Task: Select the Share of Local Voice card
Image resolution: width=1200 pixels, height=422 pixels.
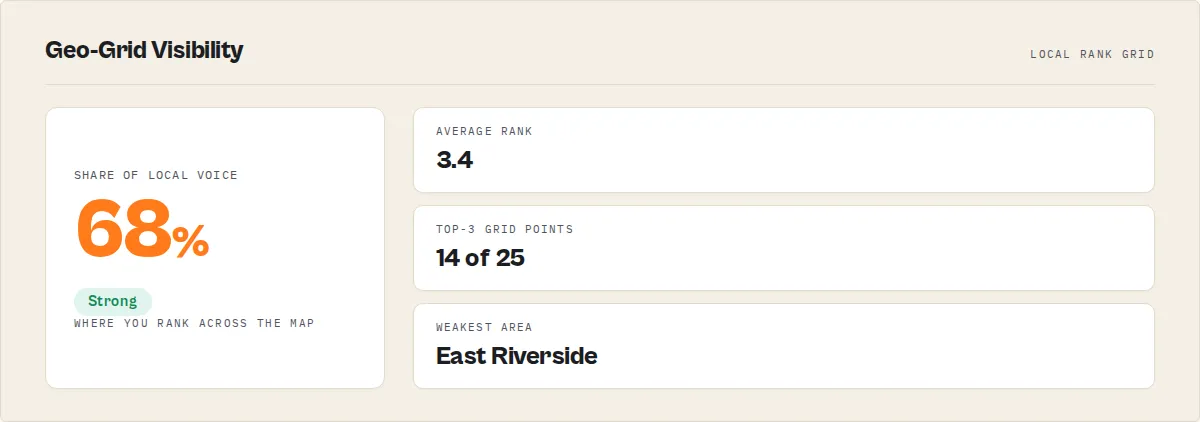Action: (215, 248)
